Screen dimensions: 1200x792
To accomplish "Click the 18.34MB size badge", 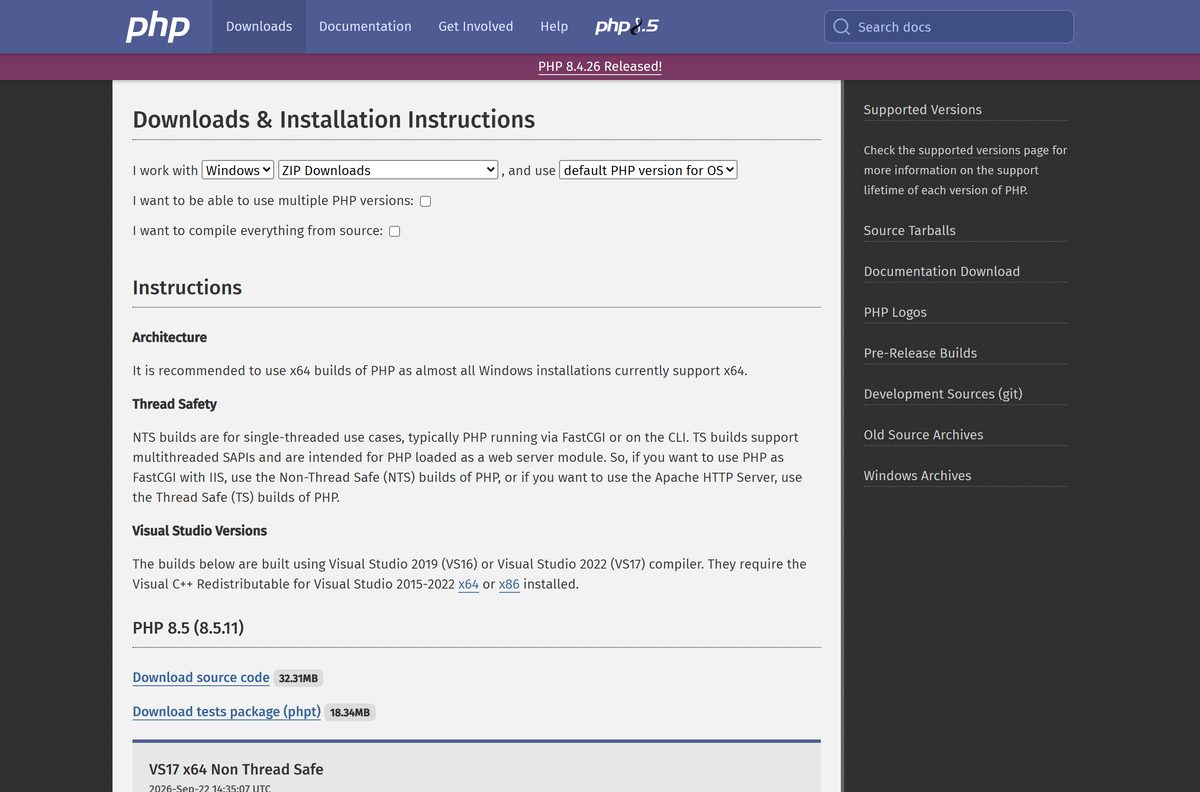I will pos(350,713).
